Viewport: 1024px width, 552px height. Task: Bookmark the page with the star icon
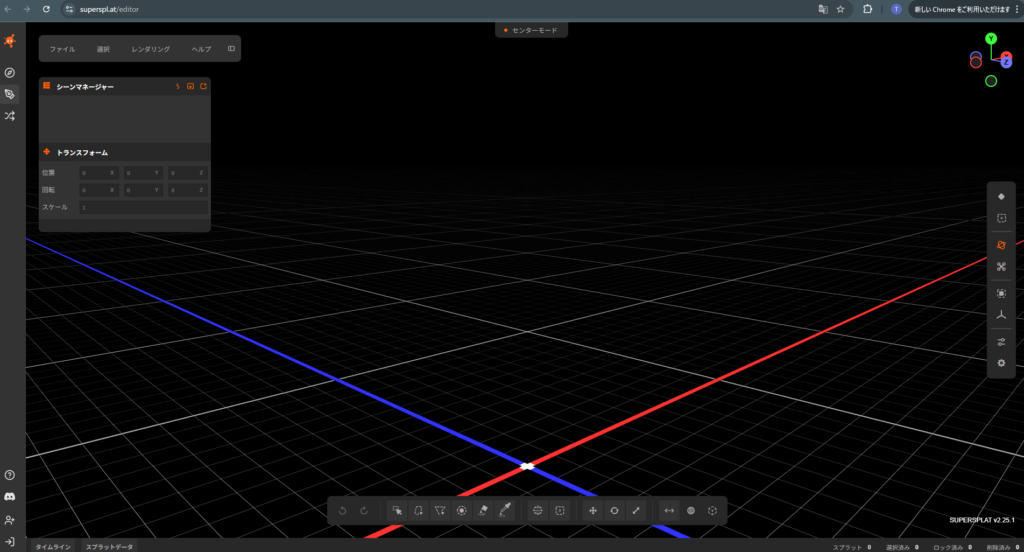click(840, 9)
